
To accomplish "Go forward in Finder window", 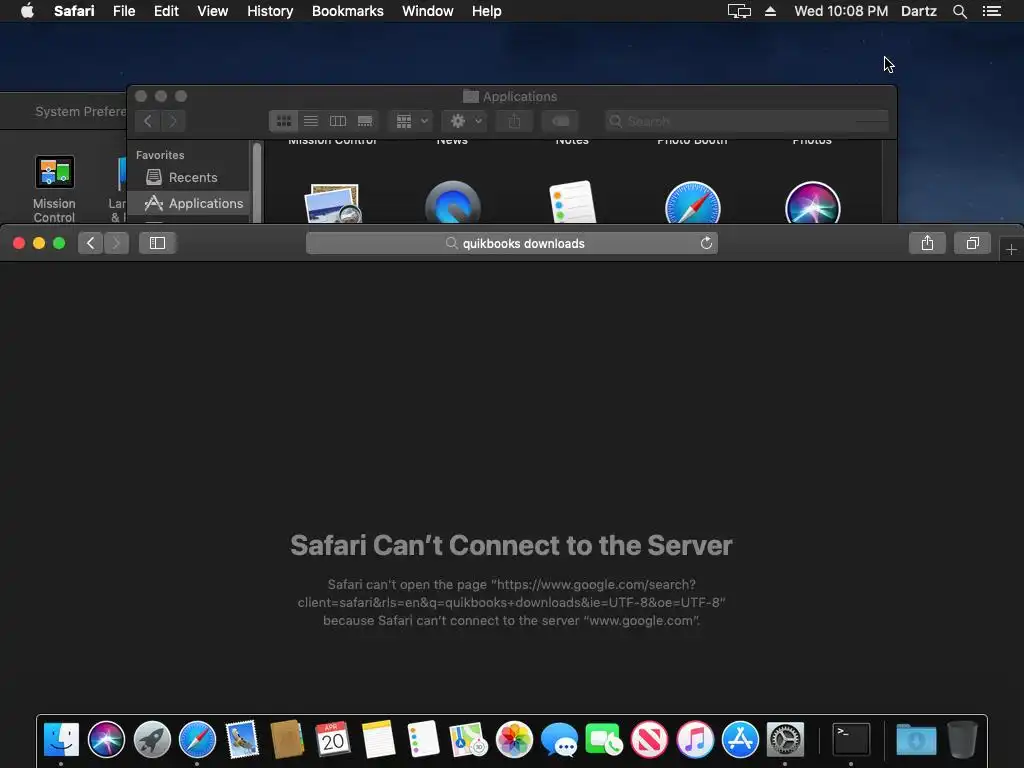I will click(173, 121).
